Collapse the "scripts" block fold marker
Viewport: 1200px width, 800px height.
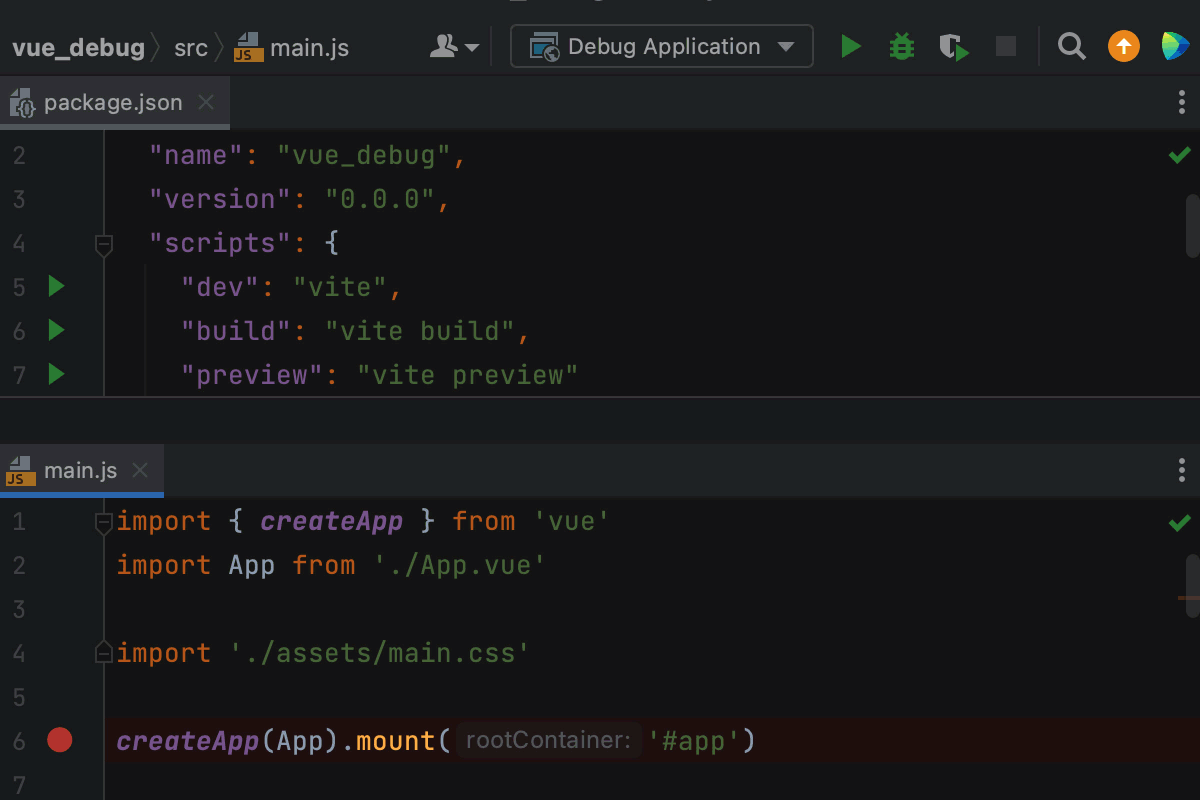coord(103,243)
